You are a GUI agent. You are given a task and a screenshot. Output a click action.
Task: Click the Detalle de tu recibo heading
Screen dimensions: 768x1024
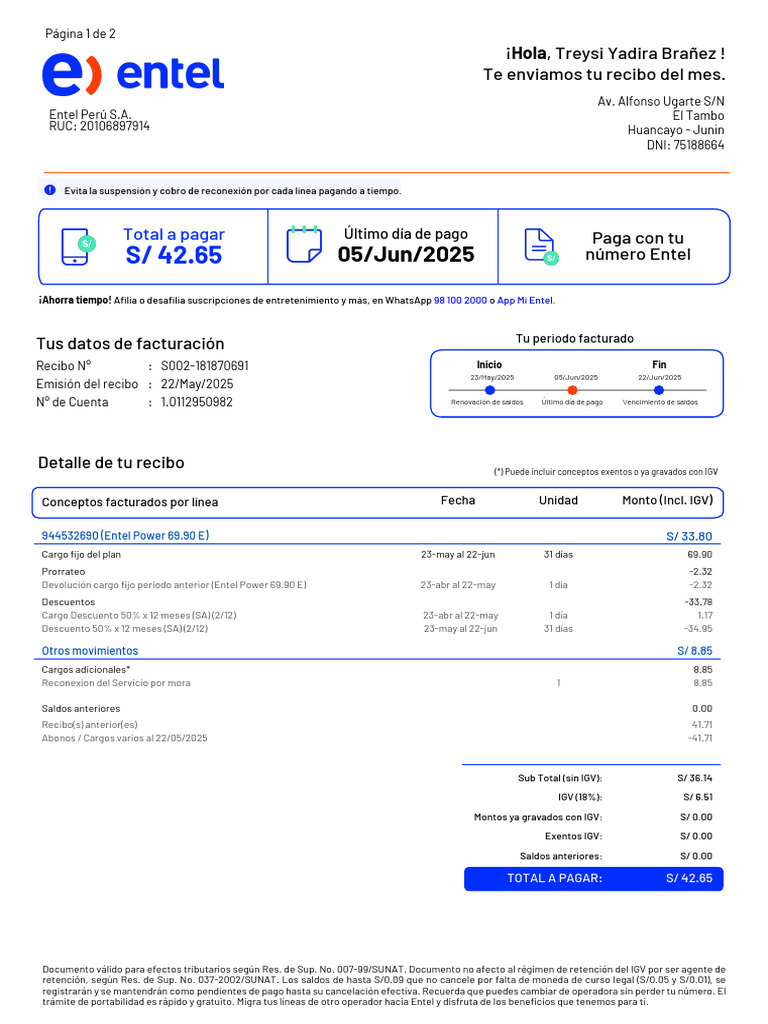pyautogui.click(x=111, y=462)
